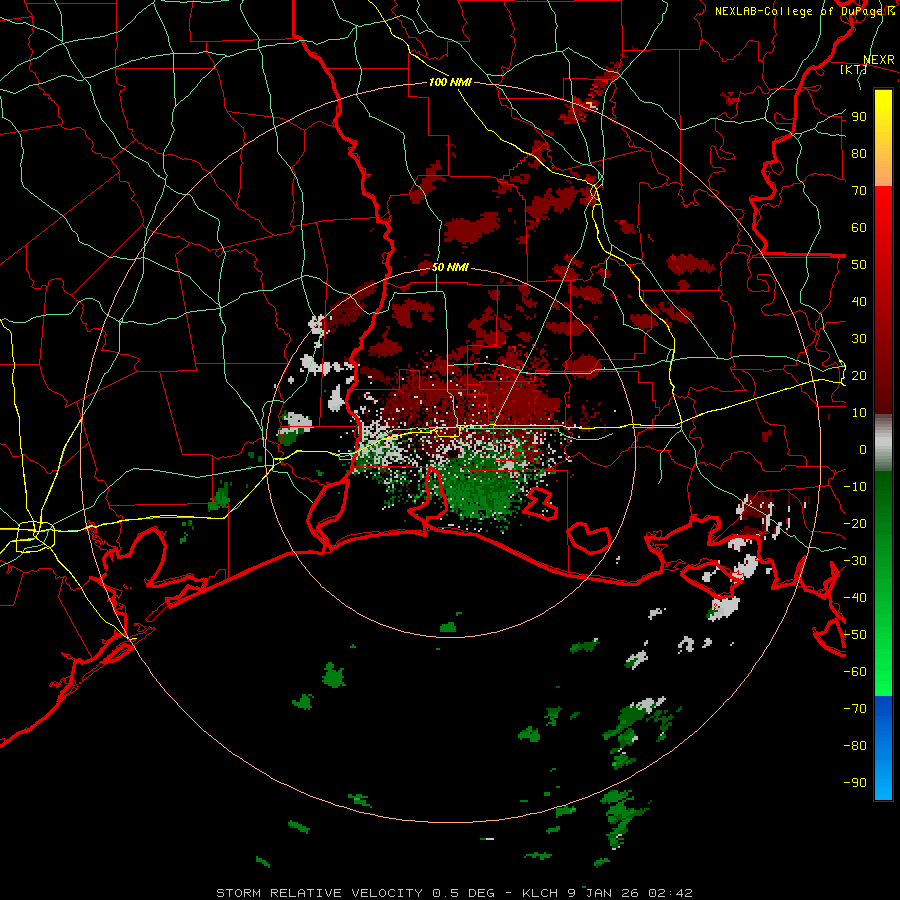Click the -20 value on velocity scale
This screenshot has width=900, height=900.
click(855, 523)
